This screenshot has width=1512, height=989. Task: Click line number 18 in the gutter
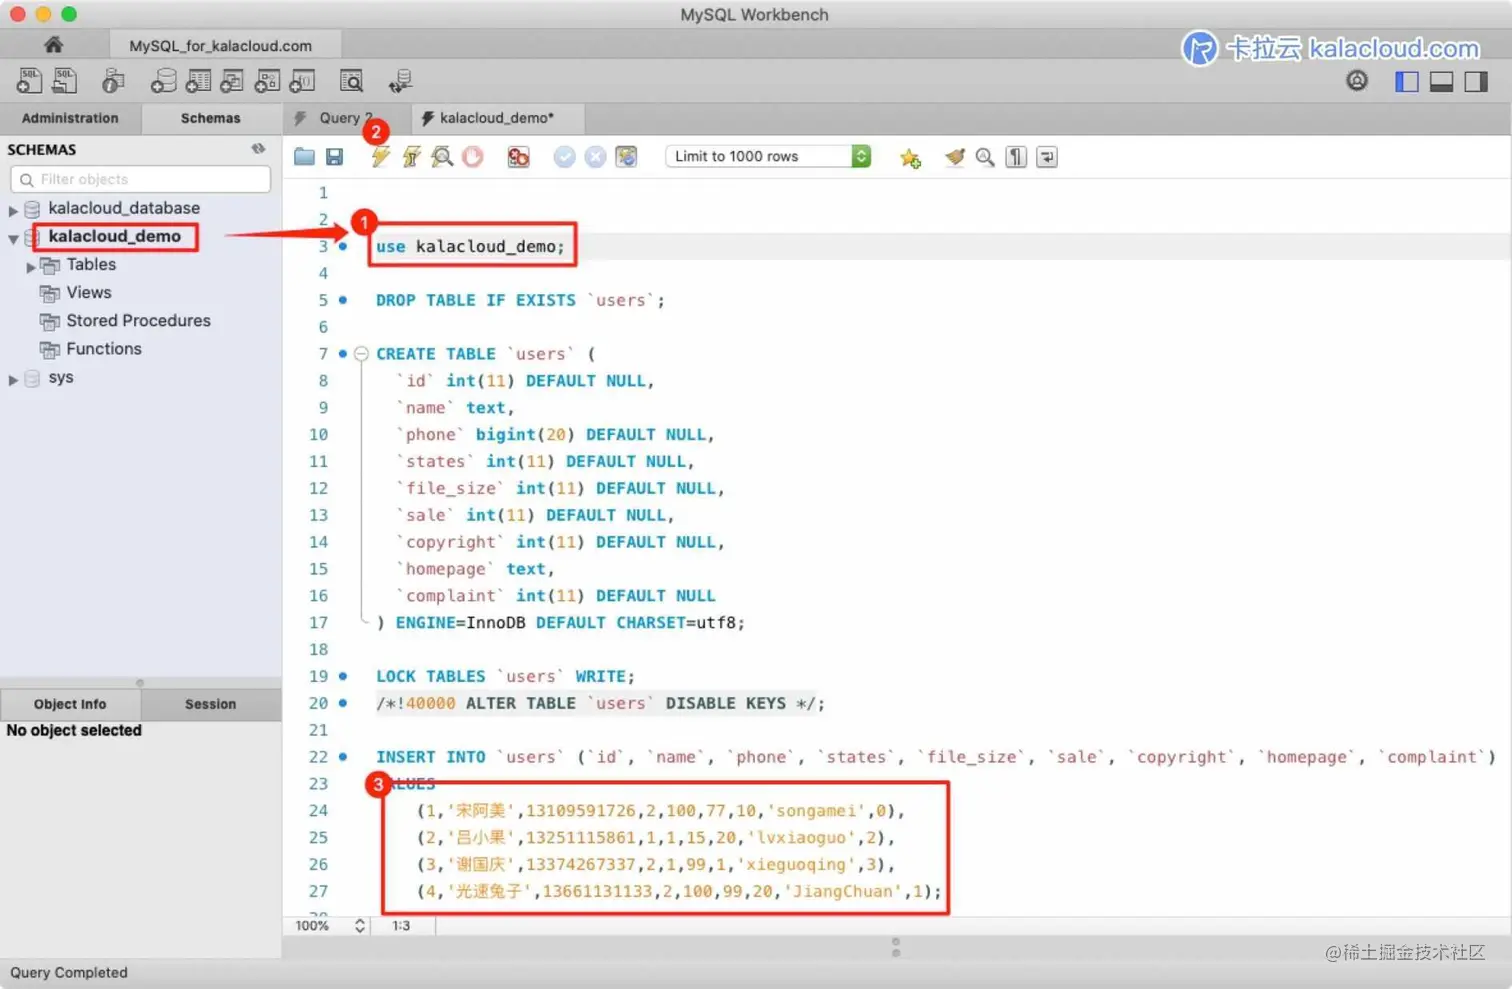pyautogui.click(x=318, y=649)
